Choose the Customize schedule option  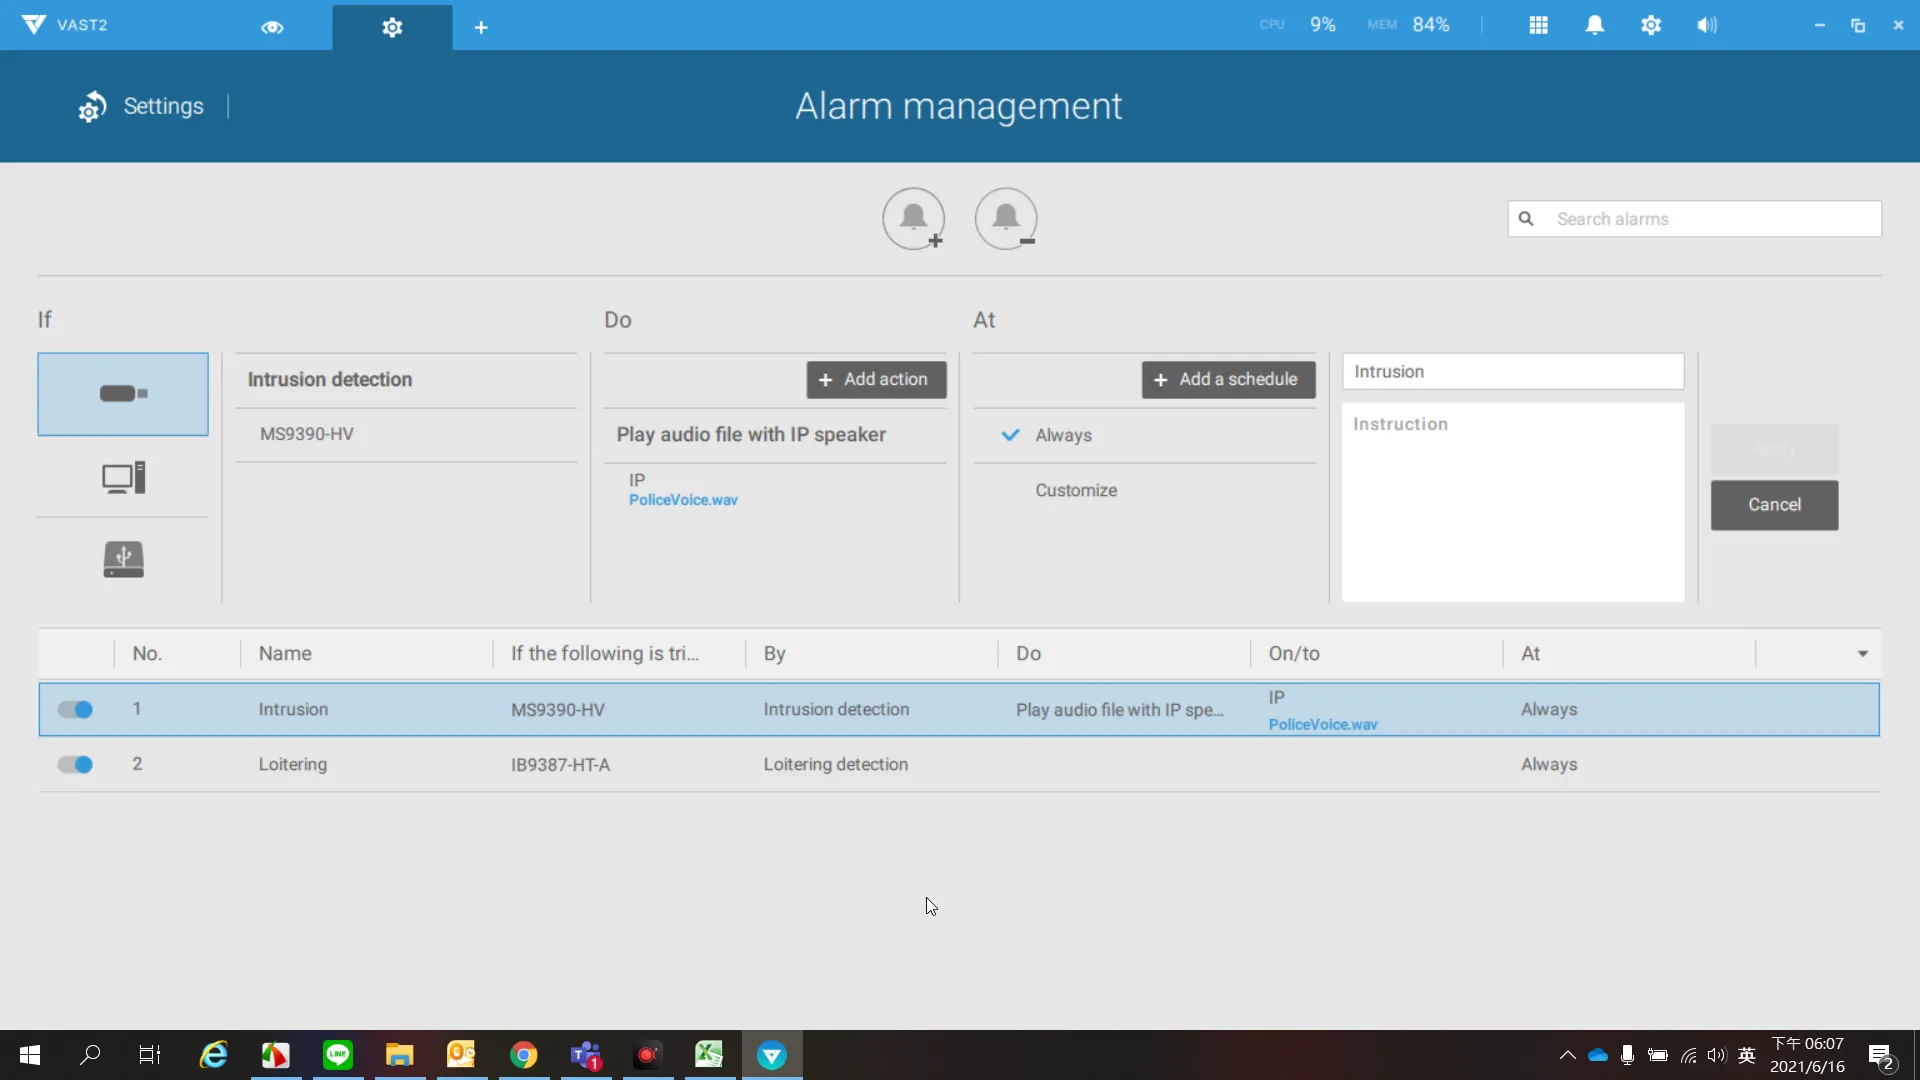1076,490
